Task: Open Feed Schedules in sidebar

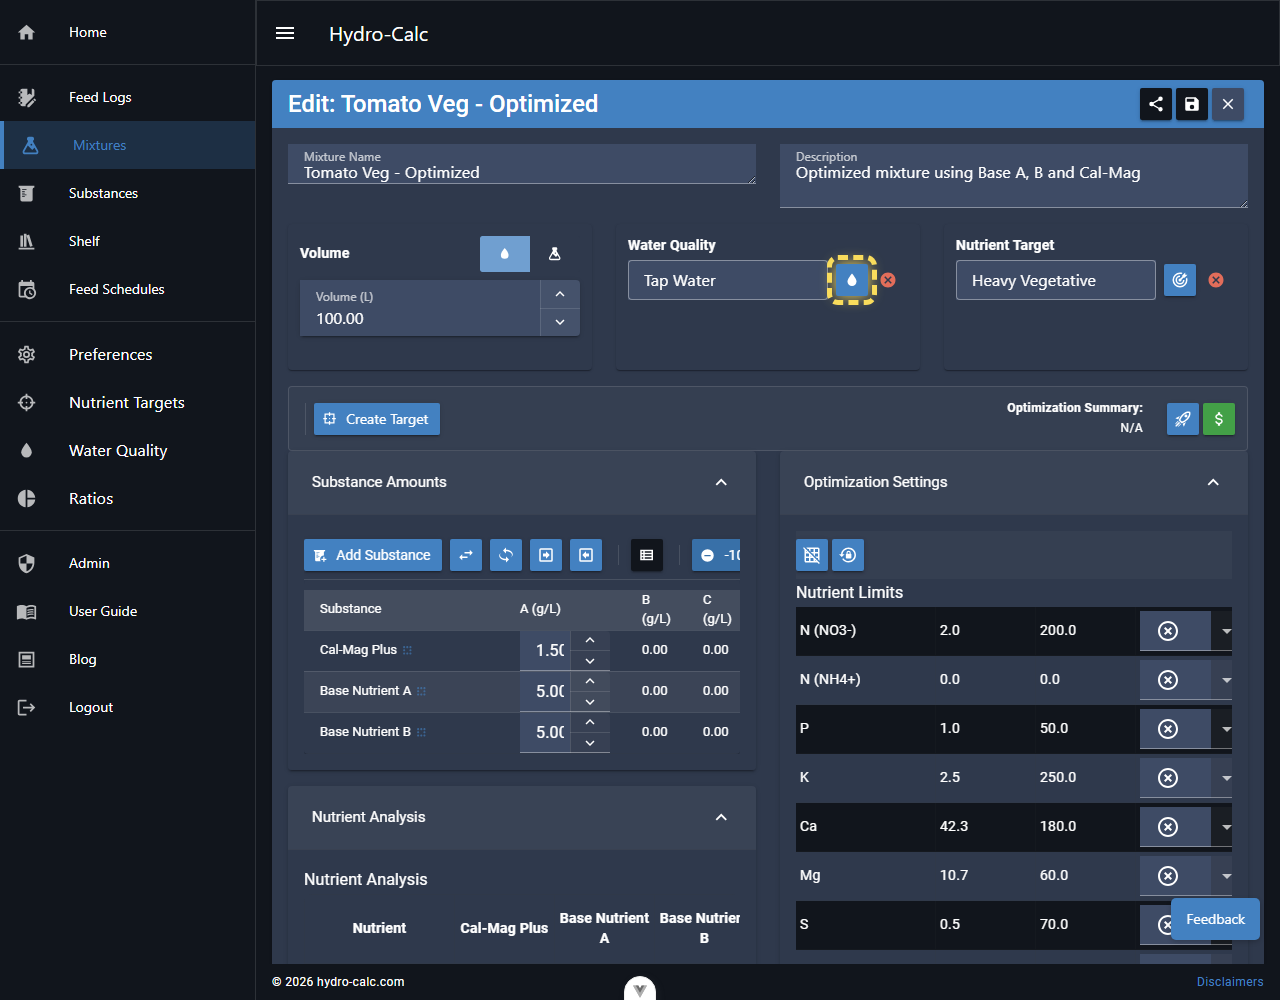Action: [x=128, y=289]
